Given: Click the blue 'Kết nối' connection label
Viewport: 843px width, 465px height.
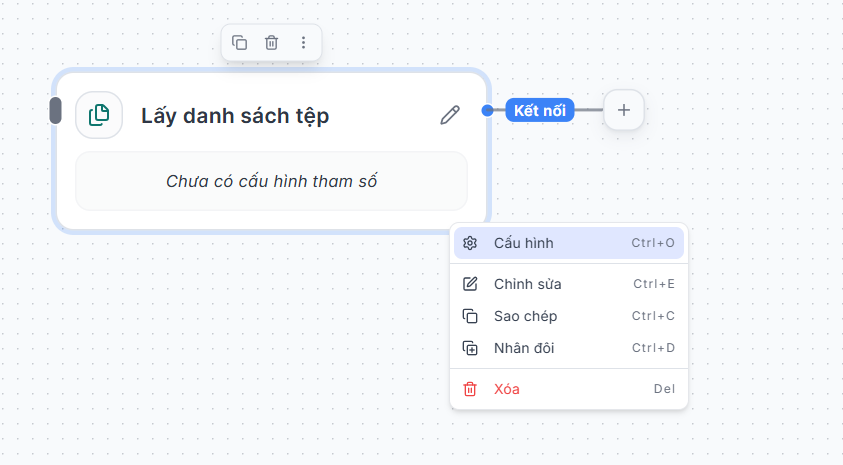Looking at the screenshot, I should click(540, 110).
